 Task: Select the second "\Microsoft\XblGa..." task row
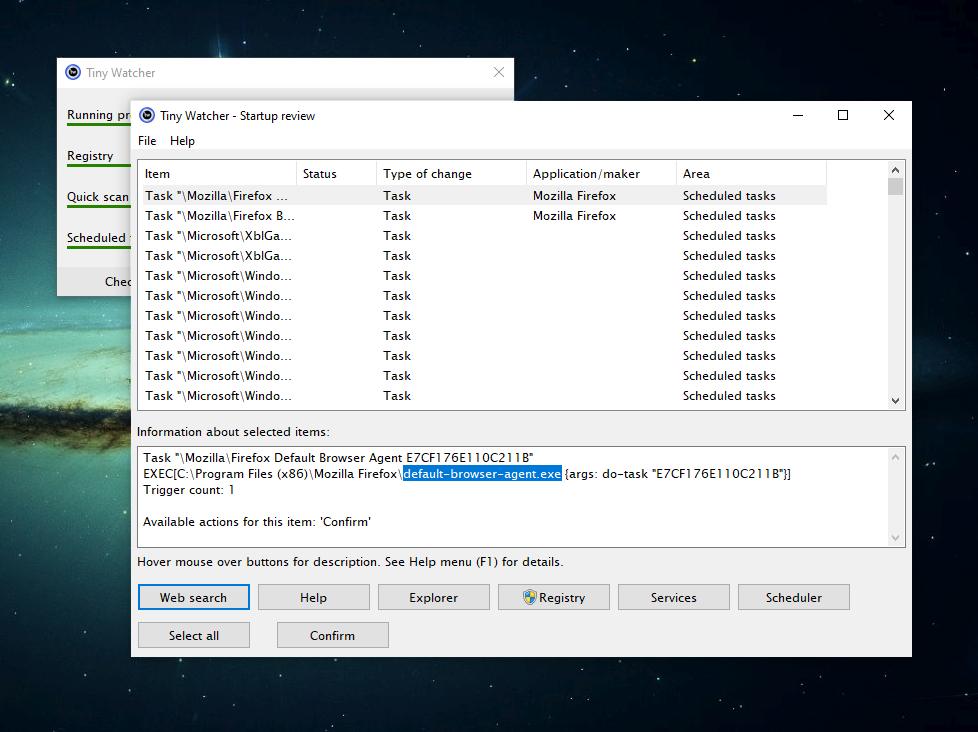tap(485, 256)
